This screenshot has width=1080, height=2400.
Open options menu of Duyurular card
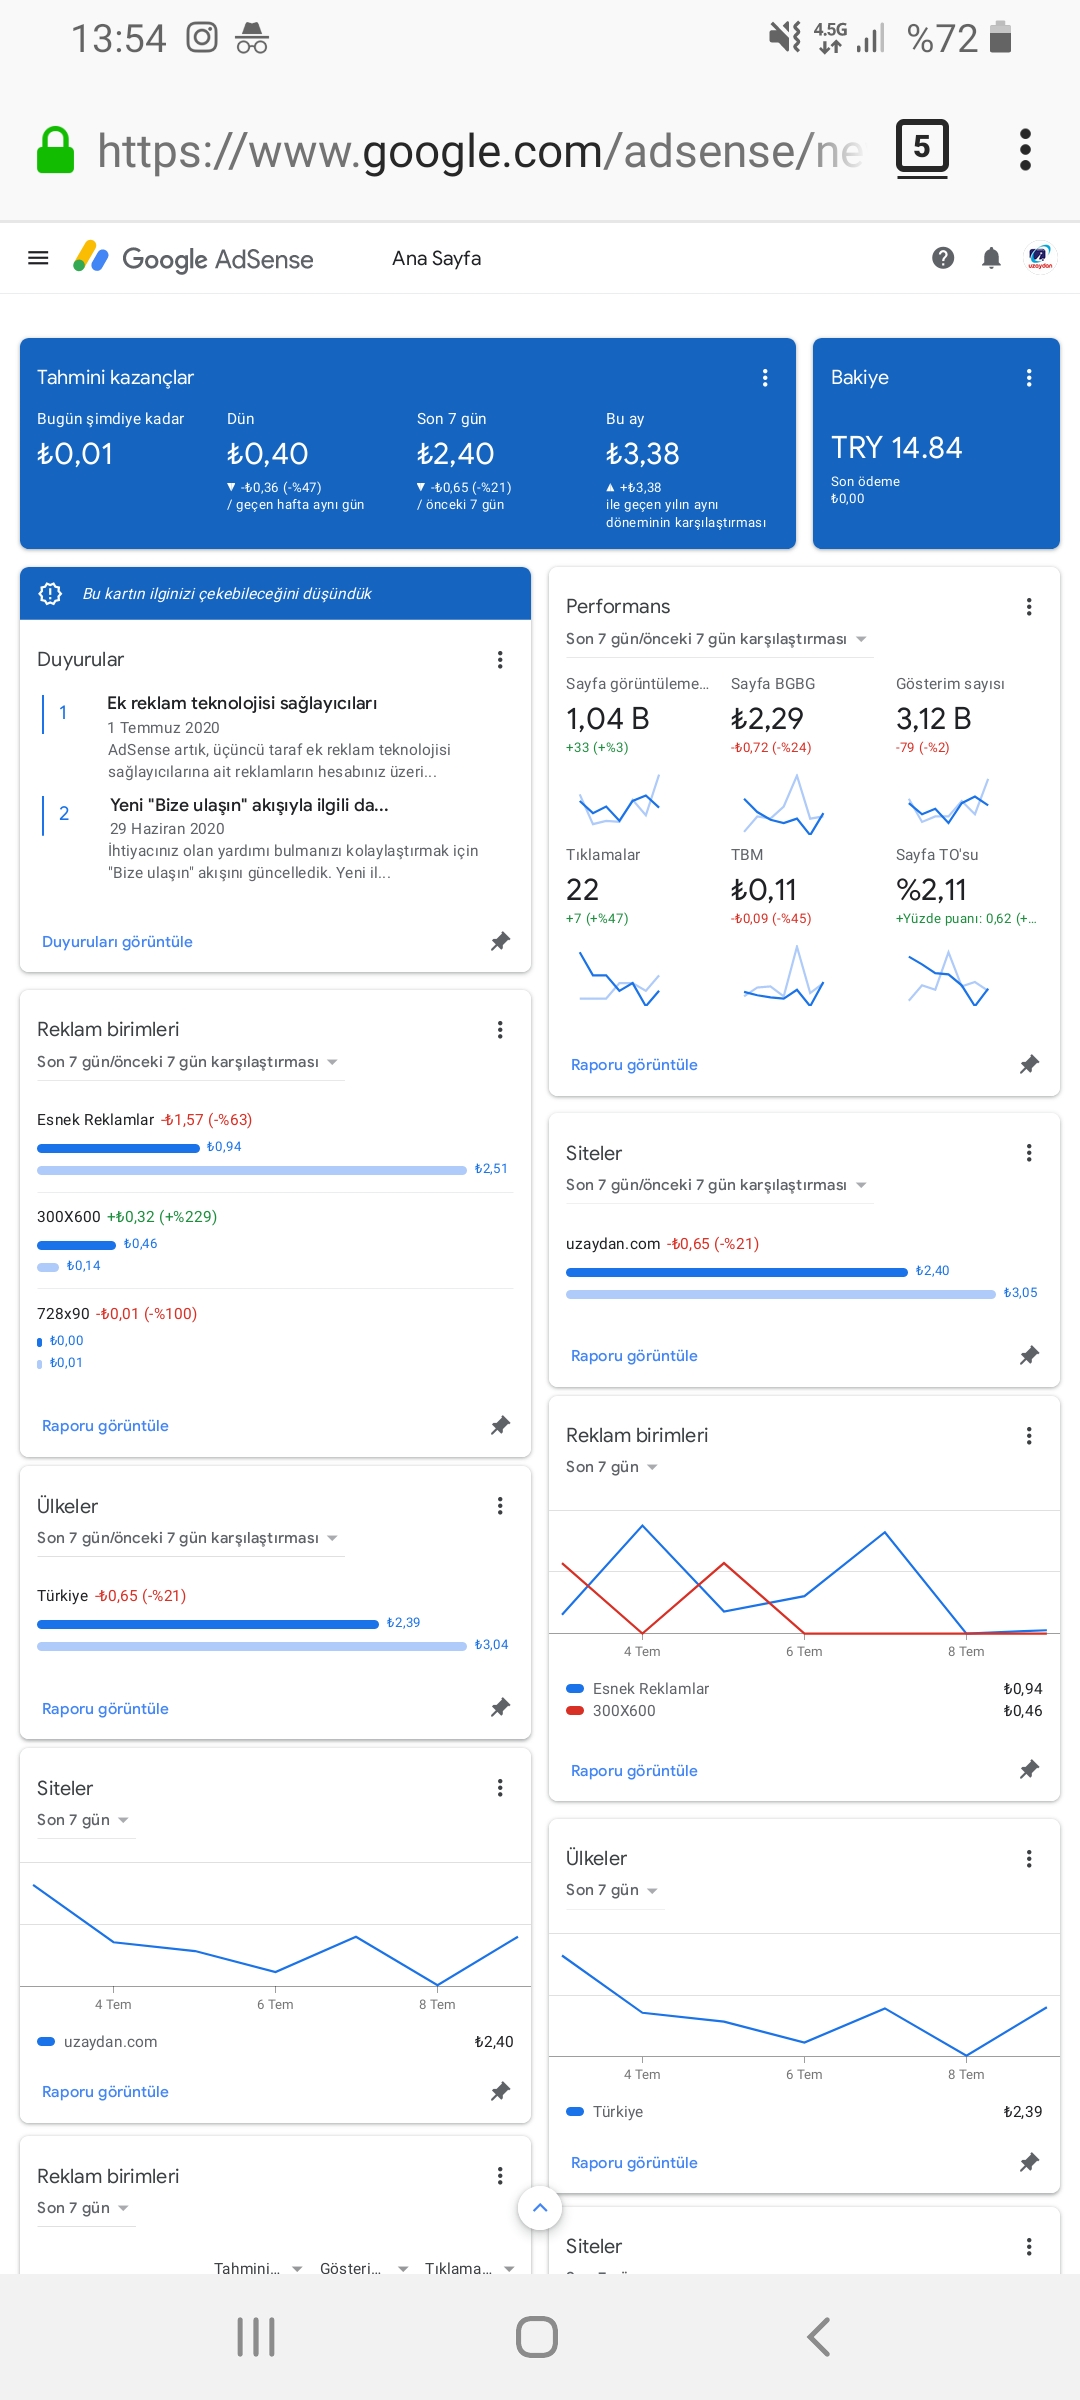click(x=500, y=659)
